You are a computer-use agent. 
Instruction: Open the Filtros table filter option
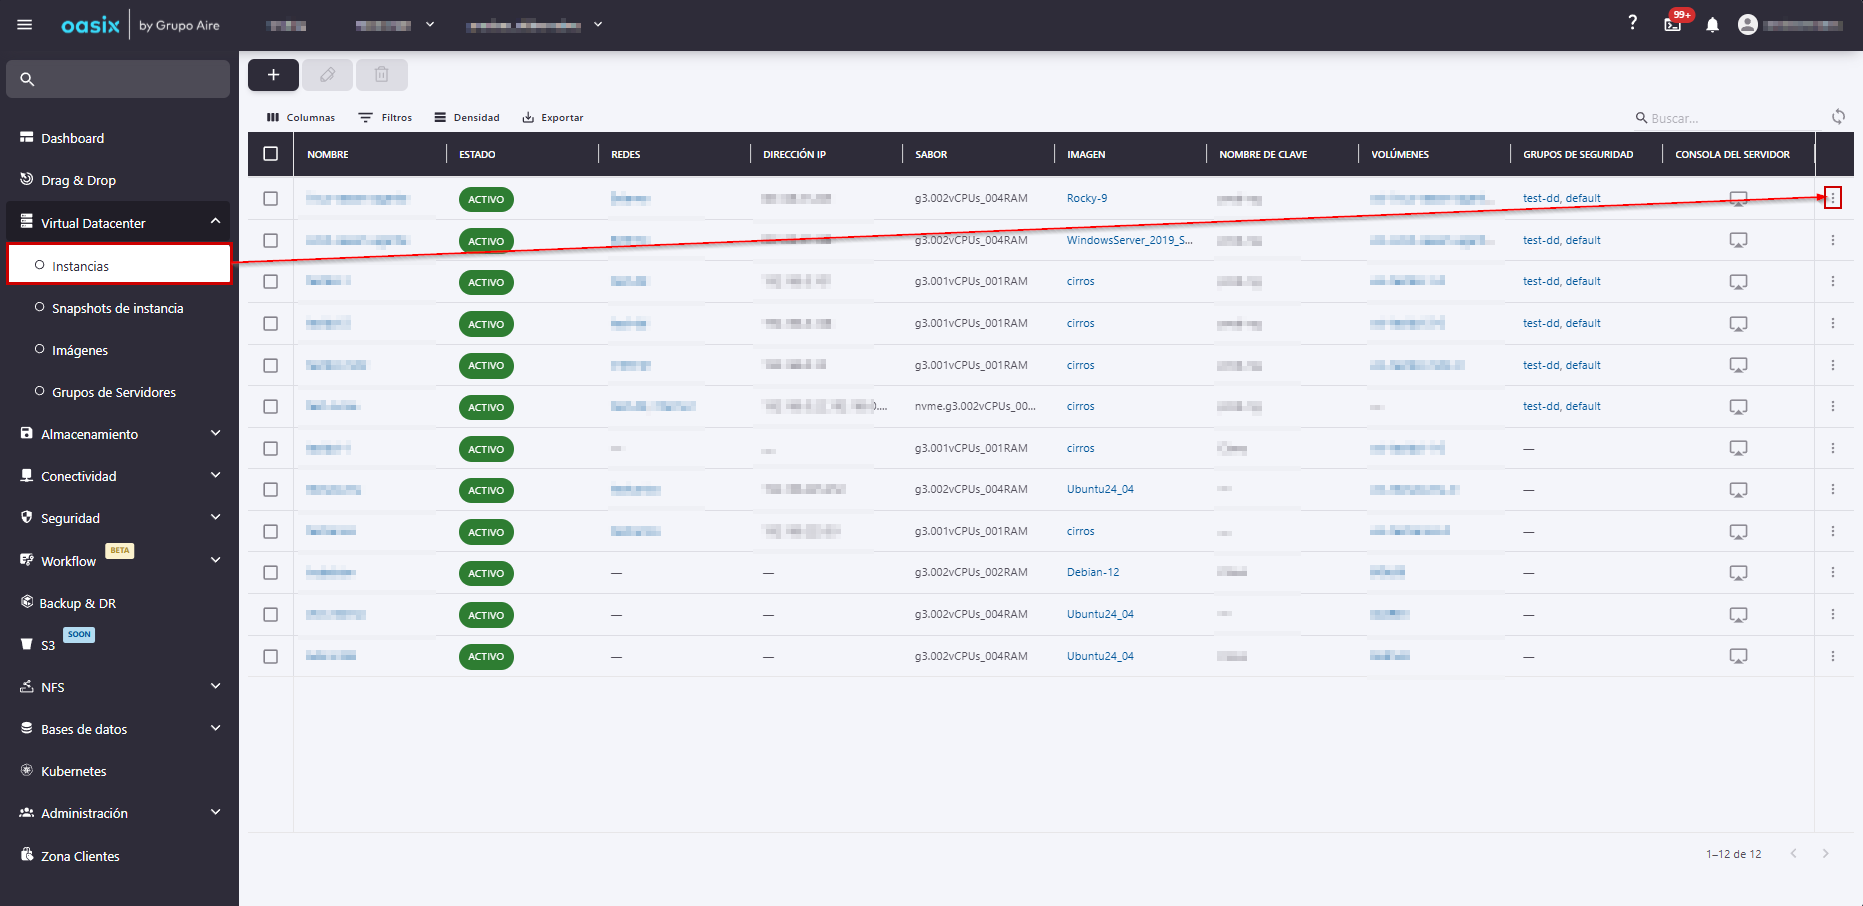pyautogui.click(x=386, y=118)
